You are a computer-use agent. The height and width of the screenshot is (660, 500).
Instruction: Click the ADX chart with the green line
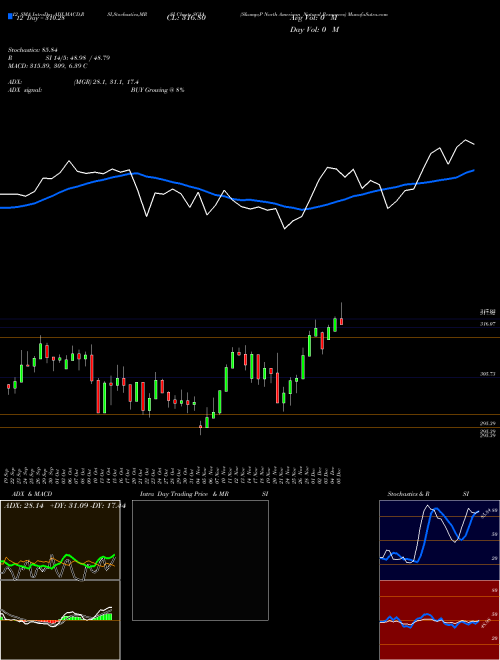[x=60, y=540]
